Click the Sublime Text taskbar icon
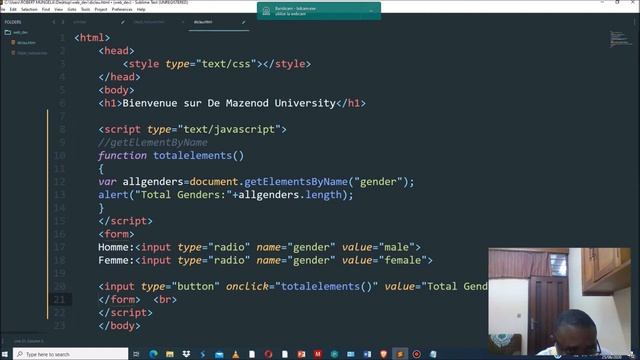640x360 pixels. click(x=400, y=354)
